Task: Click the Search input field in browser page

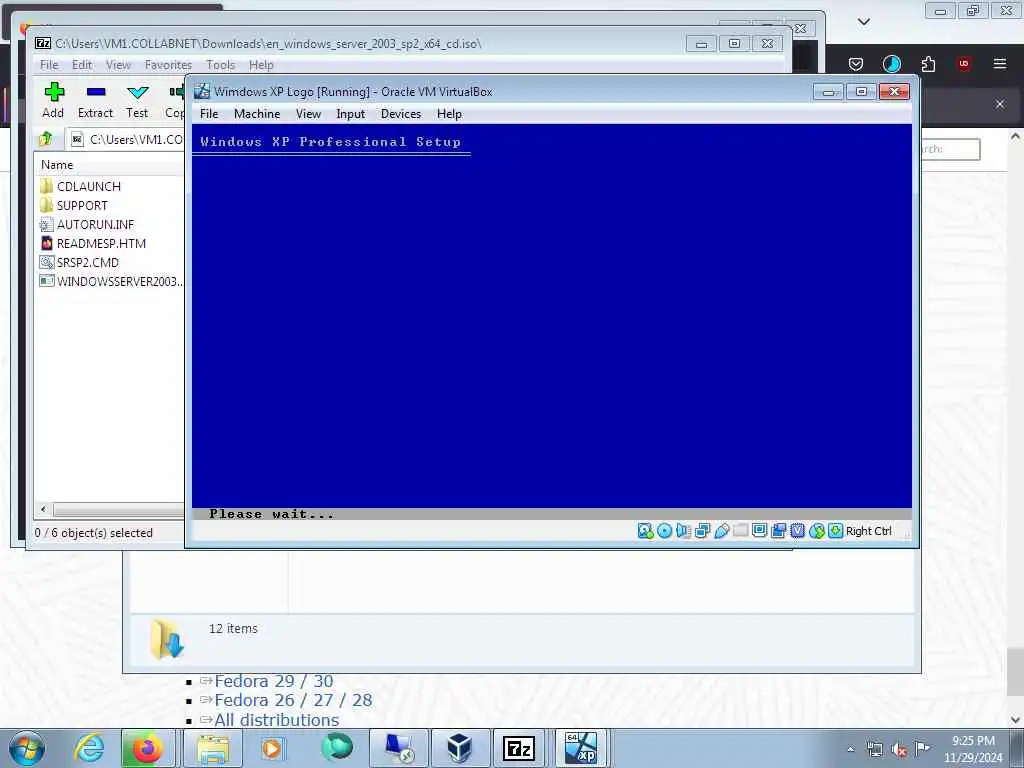Action: click(950, 149)
